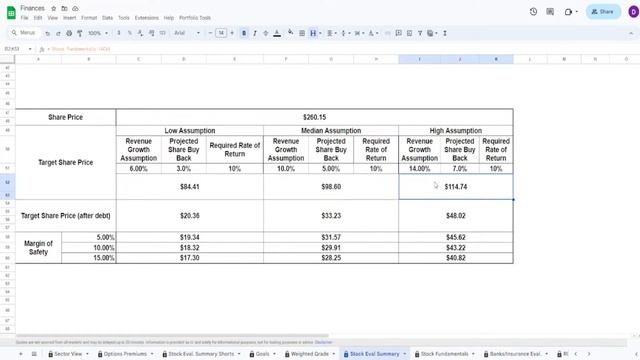
Task: Open the Arial font dropdown
Action: point(187,33)
